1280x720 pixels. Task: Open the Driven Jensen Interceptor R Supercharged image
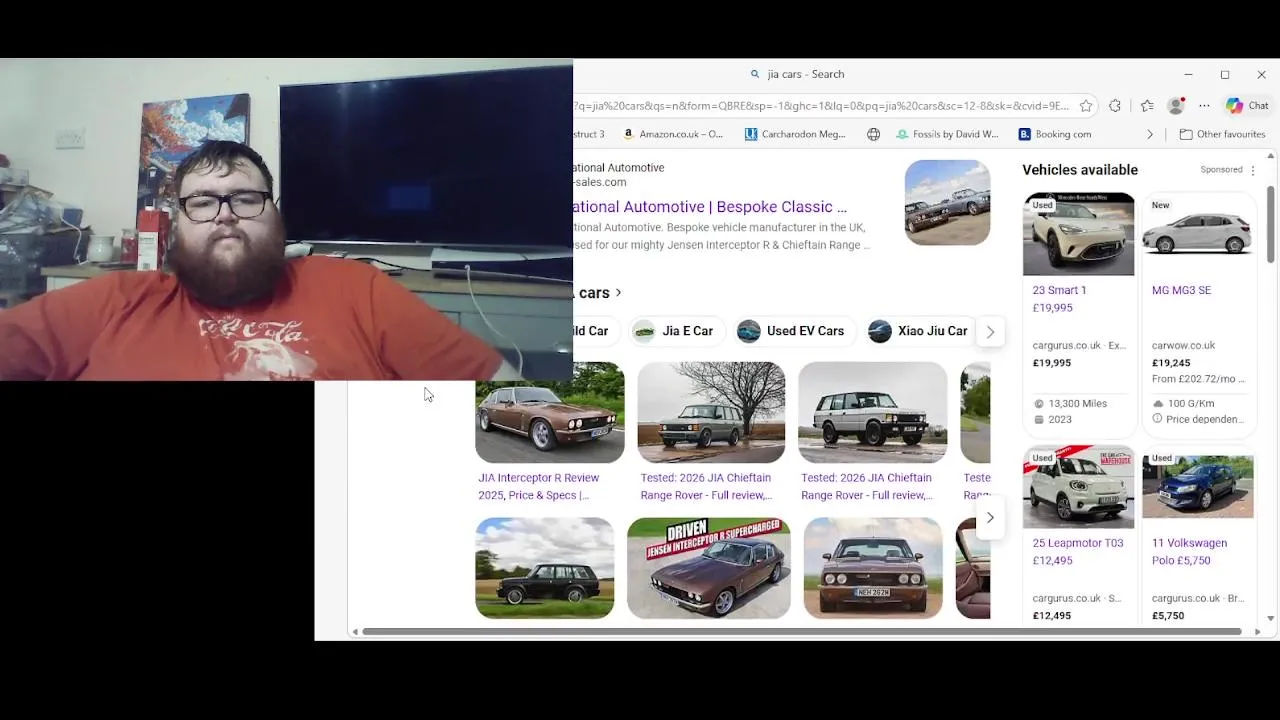click(709, 568)
